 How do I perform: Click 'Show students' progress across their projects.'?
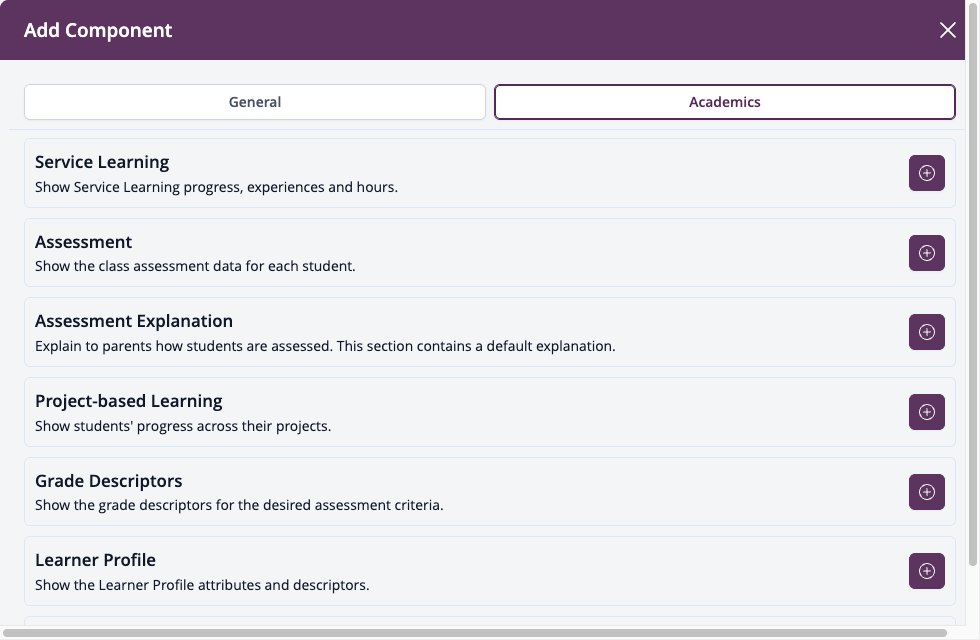[183, 426]
